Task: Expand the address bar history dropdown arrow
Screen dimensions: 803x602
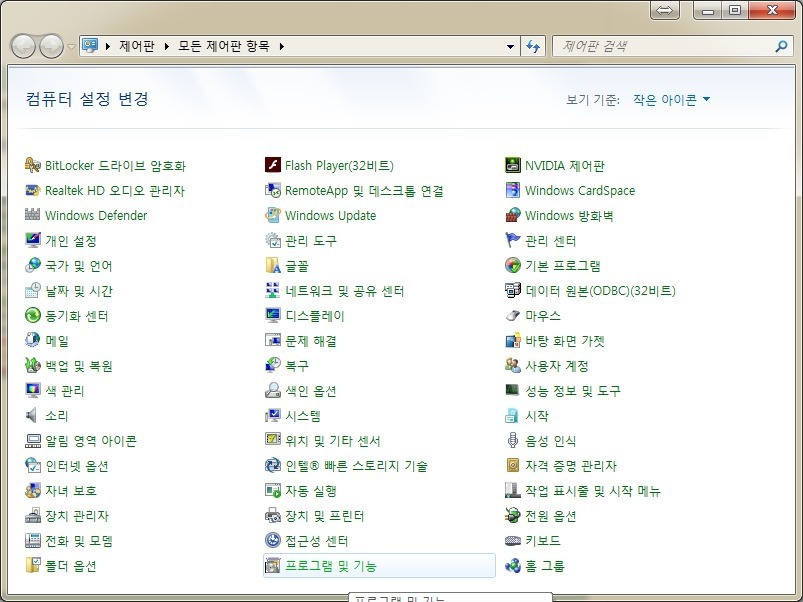Action: [x=510, y=47]
